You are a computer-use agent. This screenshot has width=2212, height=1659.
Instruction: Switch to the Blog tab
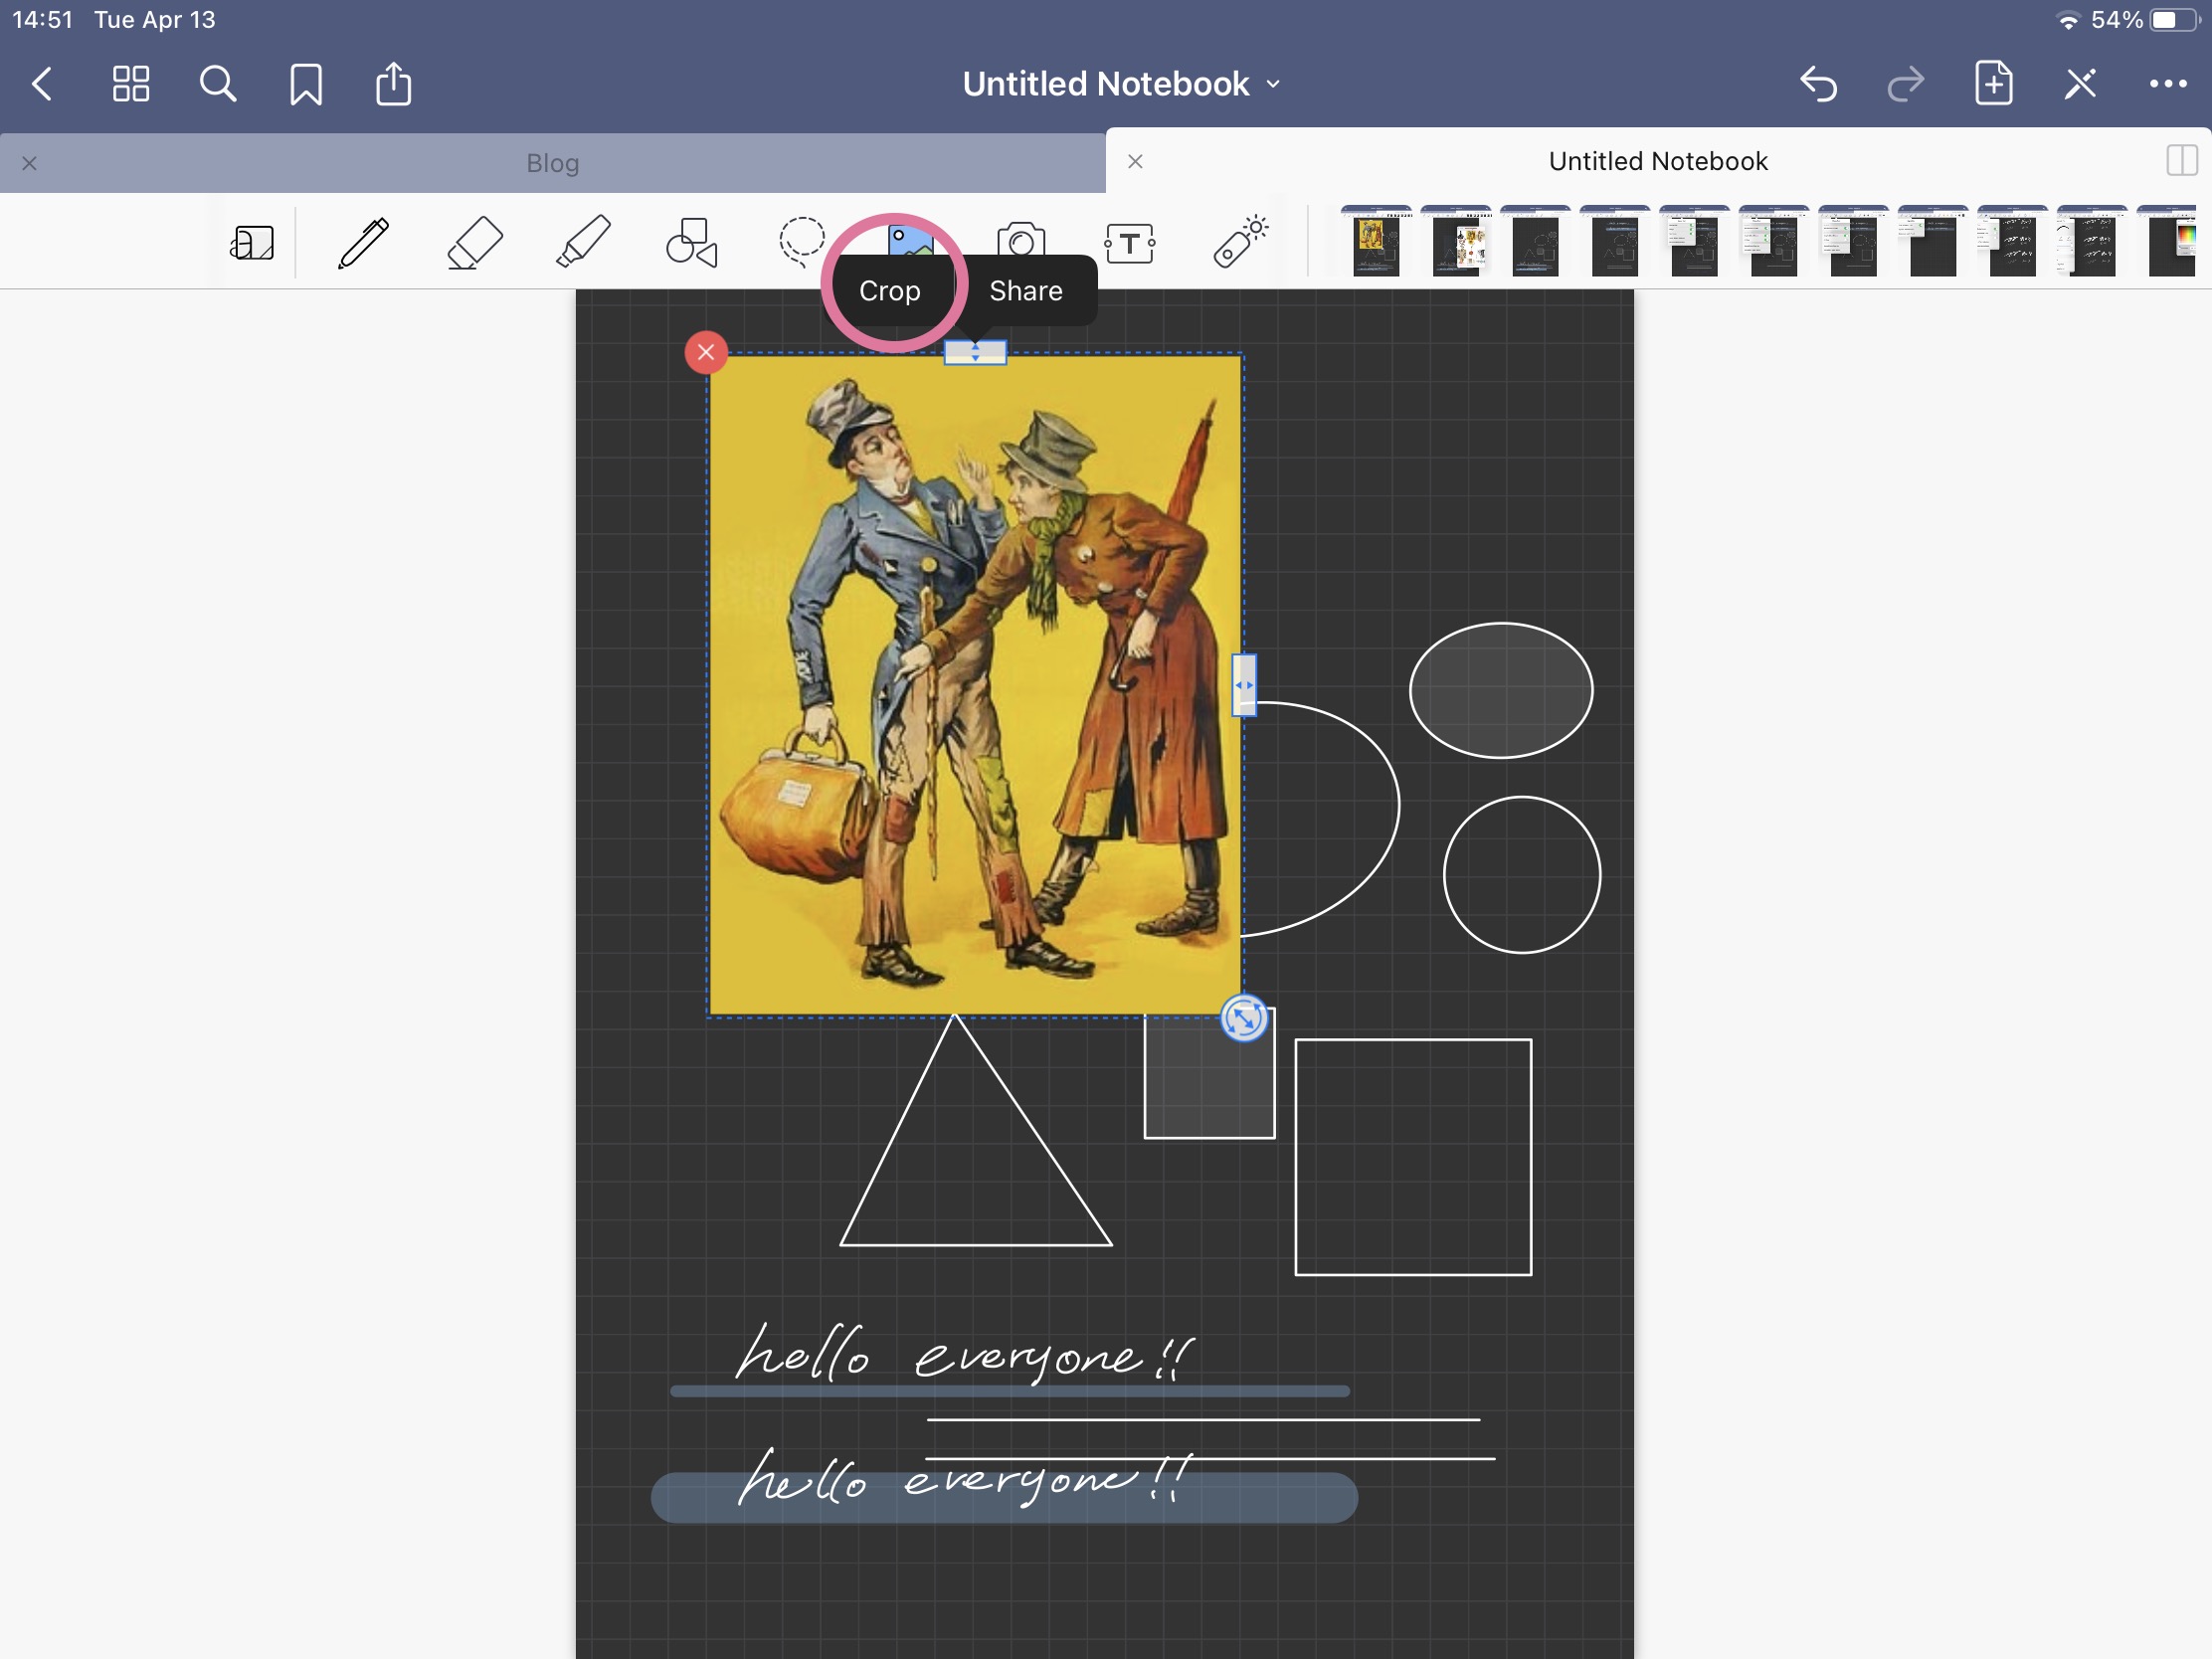point(552,163)
